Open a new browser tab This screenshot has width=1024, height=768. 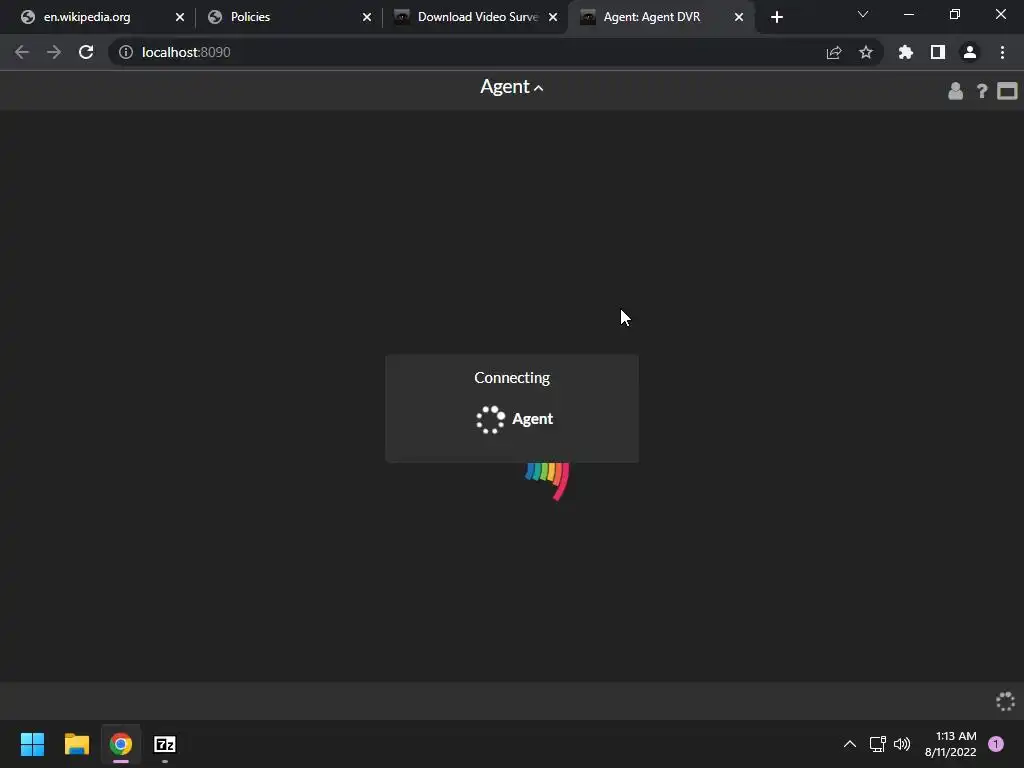click(776, 17)
